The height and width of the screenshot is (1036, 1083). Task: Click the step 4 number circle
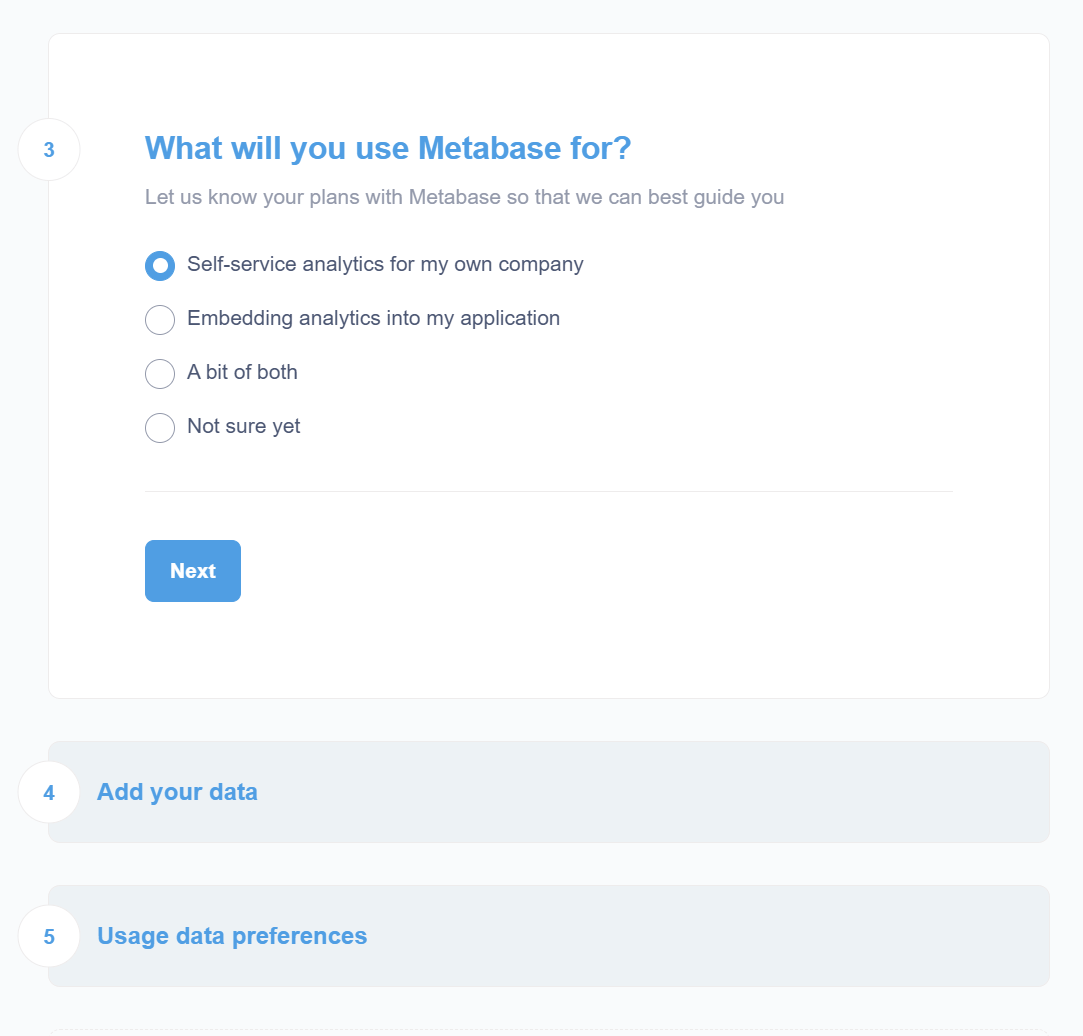pyautogui.click(x=48, y=791)
